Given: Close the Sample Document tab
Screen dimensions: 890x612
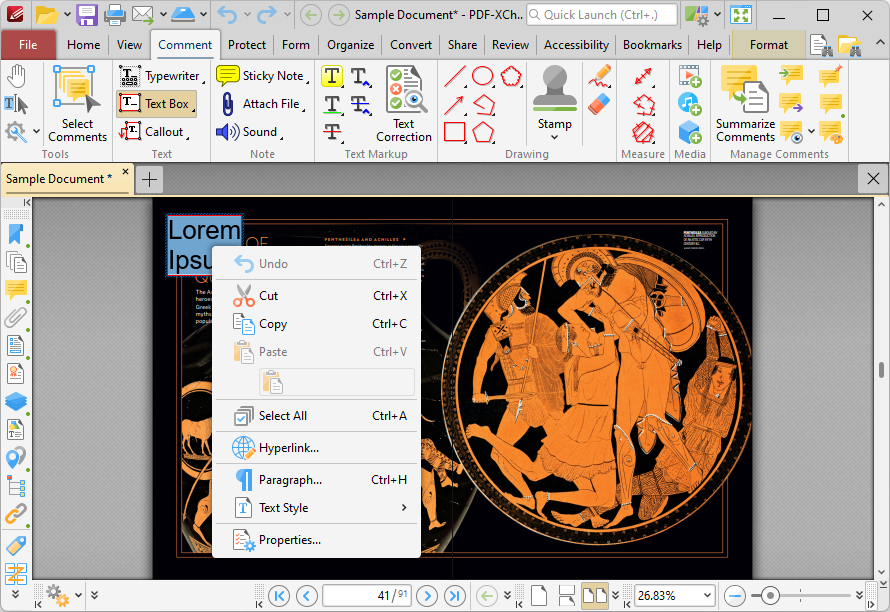Looking at the screenshot, I should (x=125, y=171).
